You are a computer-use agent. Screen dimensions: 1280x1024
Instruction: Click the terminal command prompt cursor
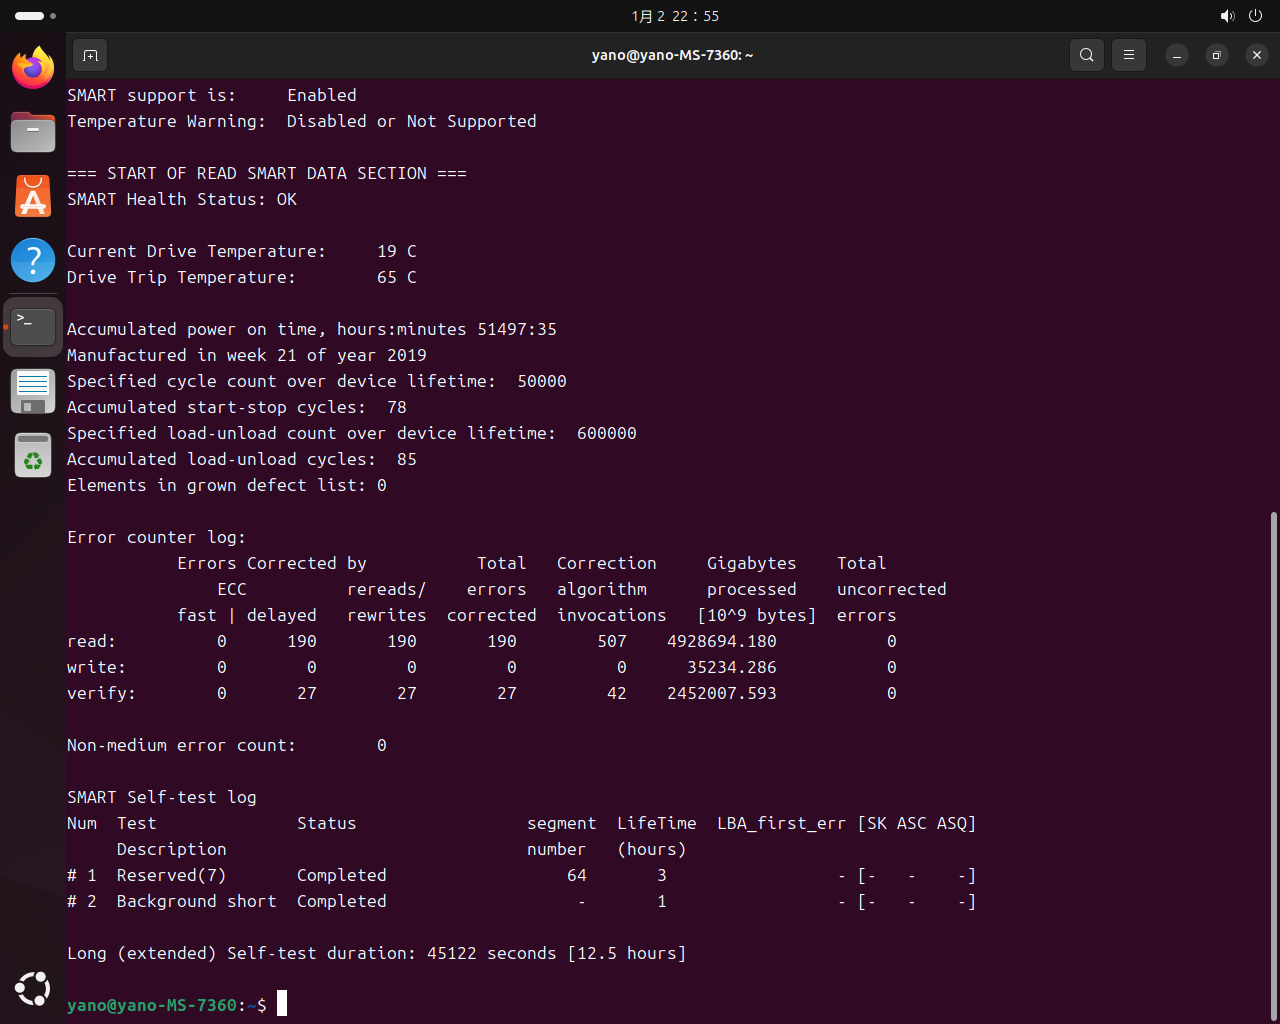(x=282, y=1004)
